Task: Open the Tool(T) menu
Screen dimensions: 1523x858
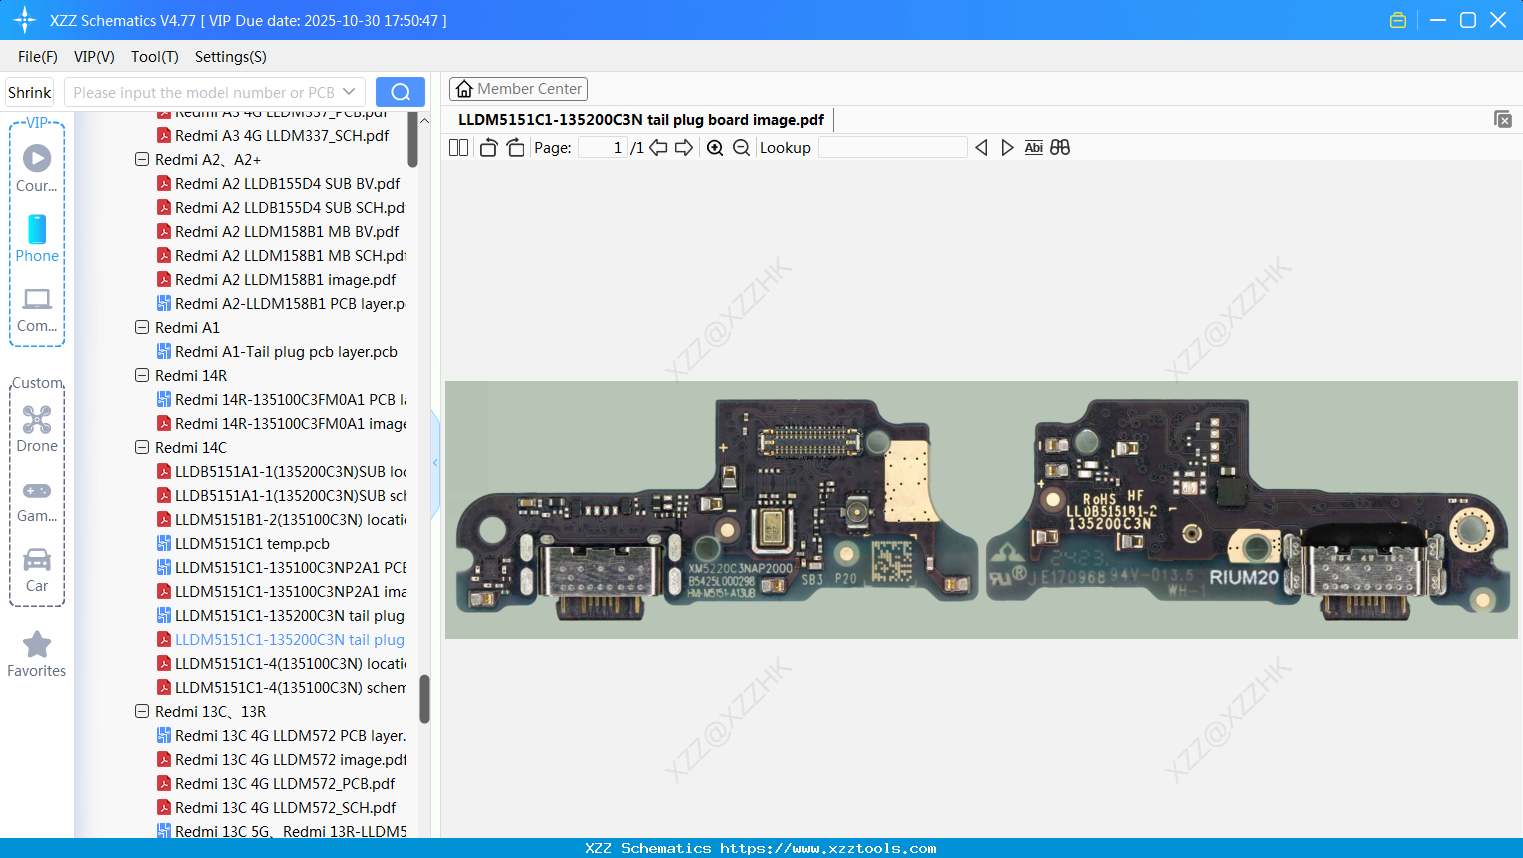Action: coord(154,57)
